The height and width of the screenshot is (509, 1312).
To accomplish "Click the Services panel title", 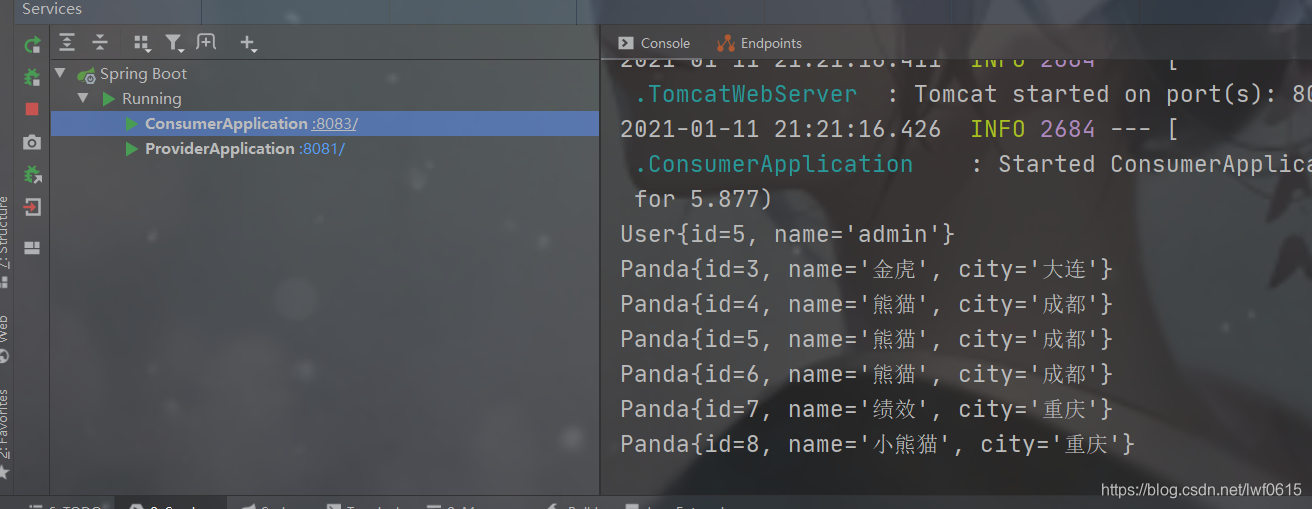I will [52, 9].
